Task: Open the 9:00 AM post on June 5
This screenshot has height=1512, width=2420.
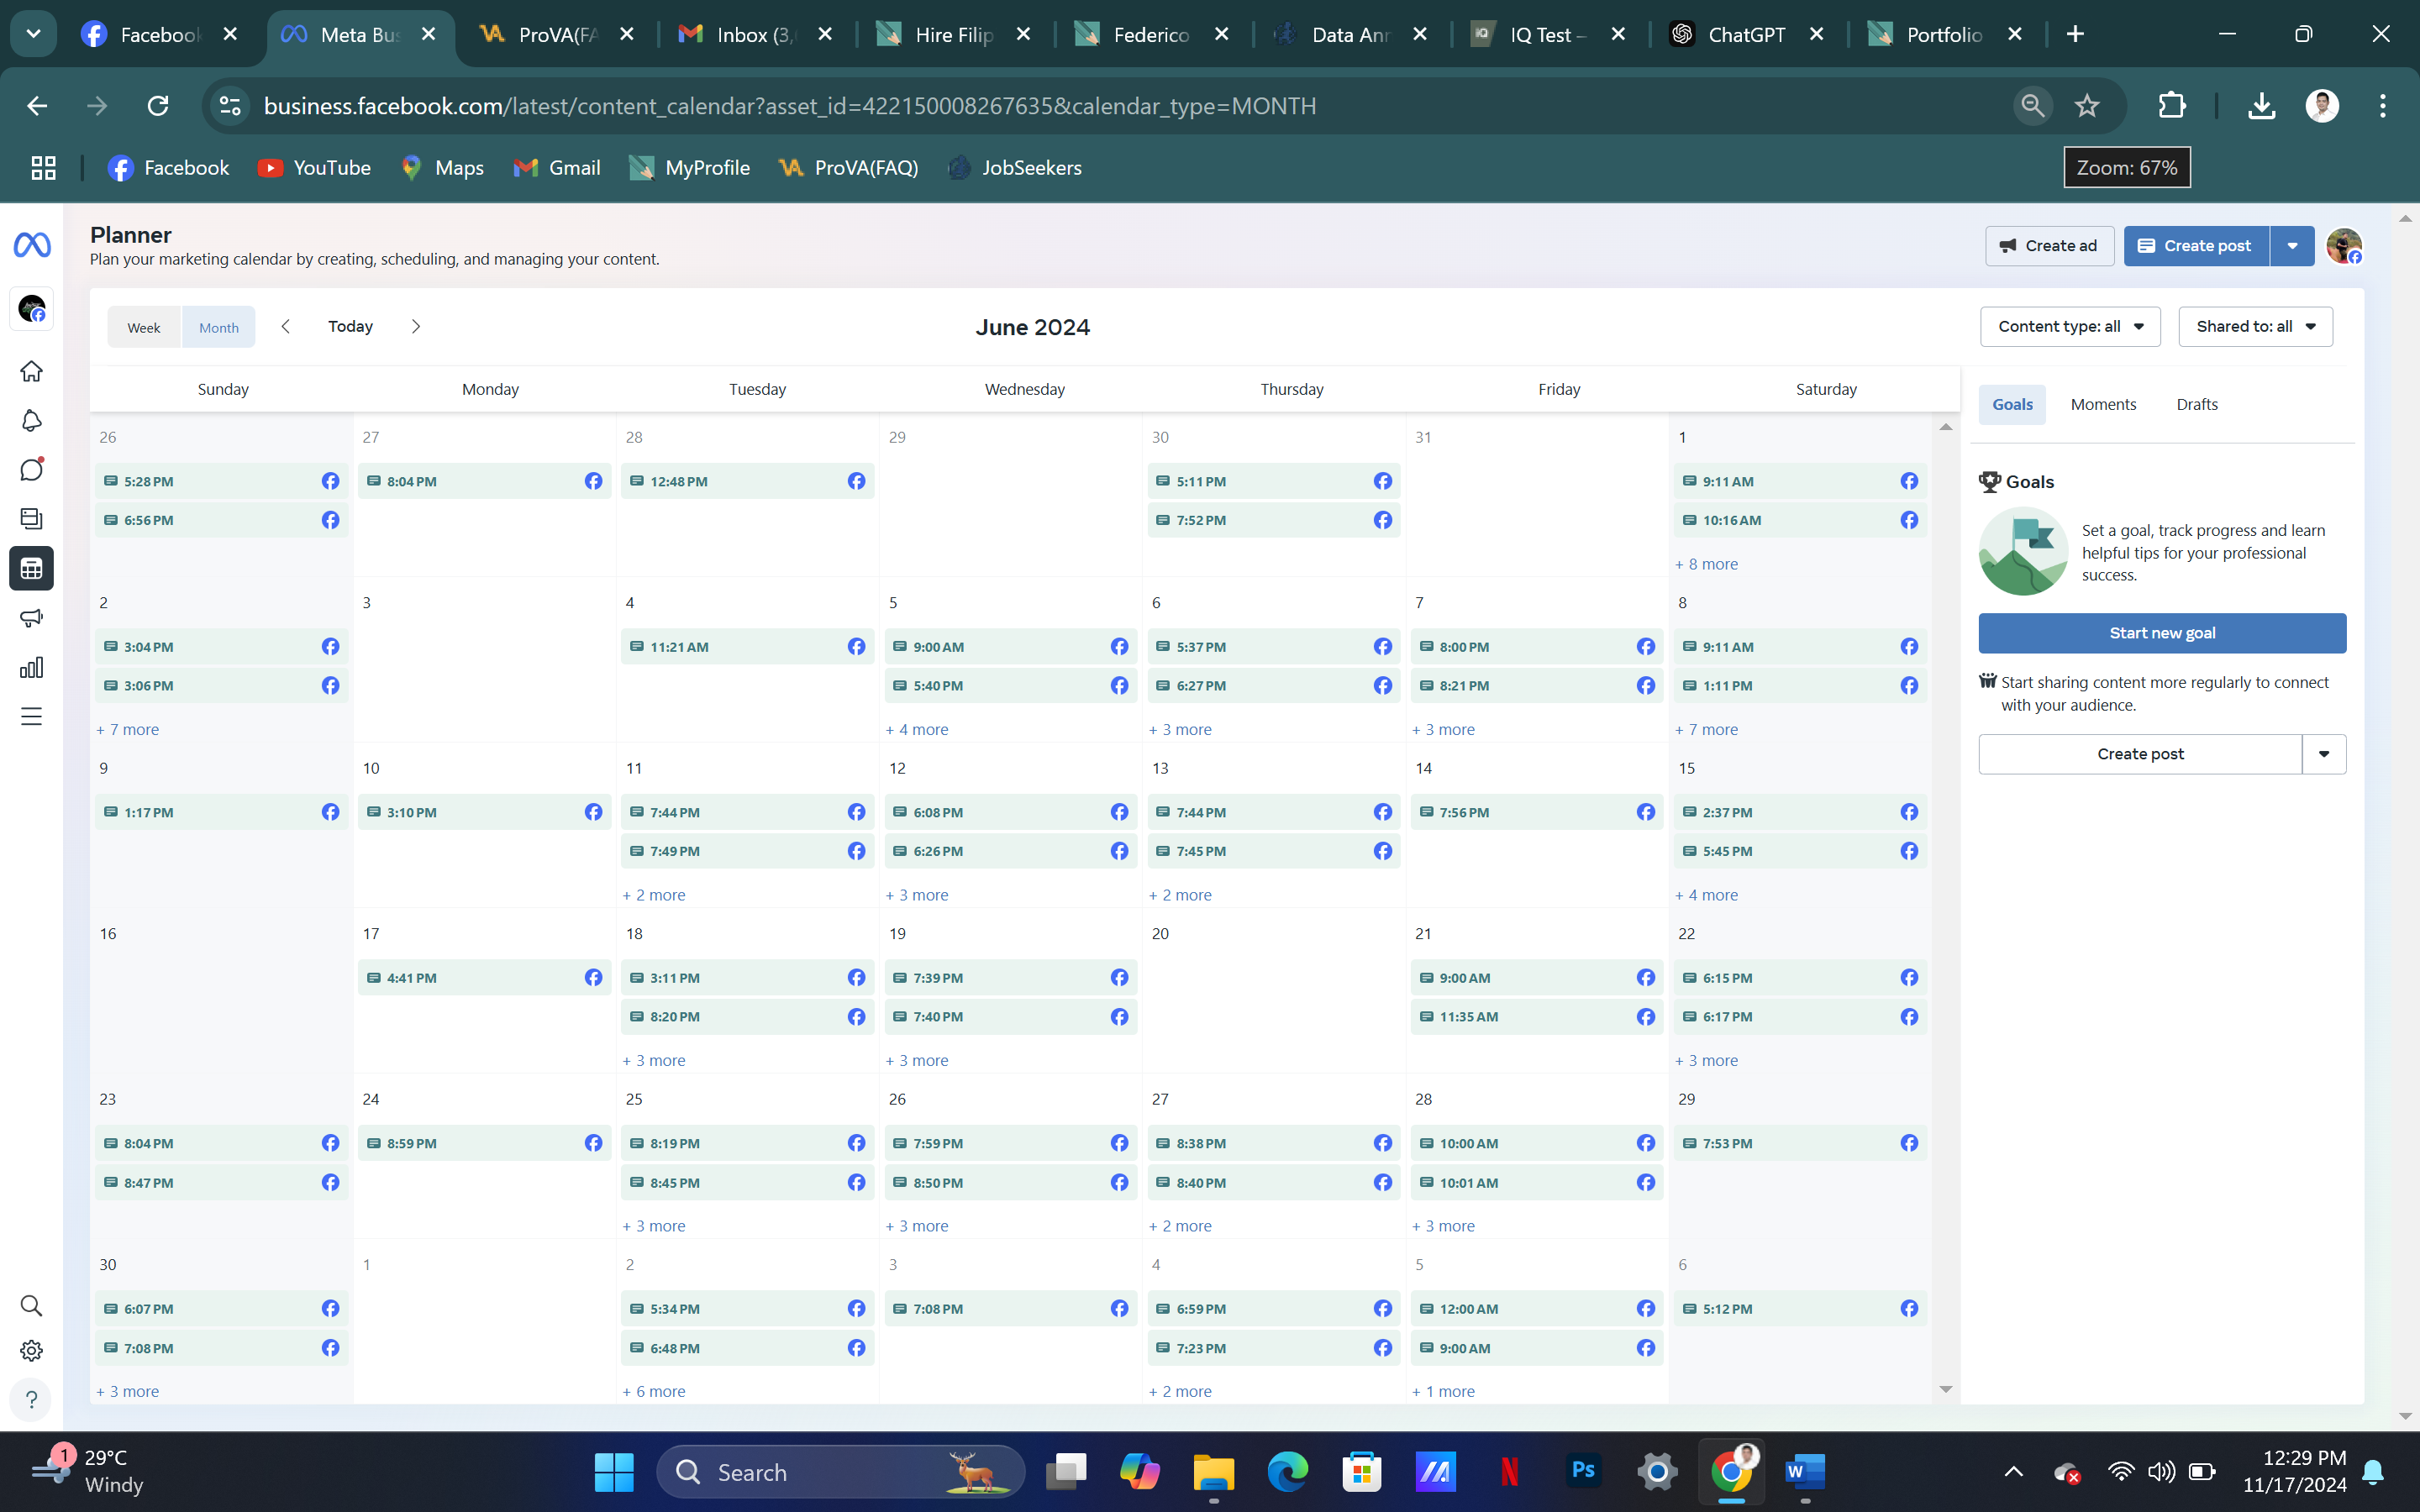Action: (x=1008, y=647)
